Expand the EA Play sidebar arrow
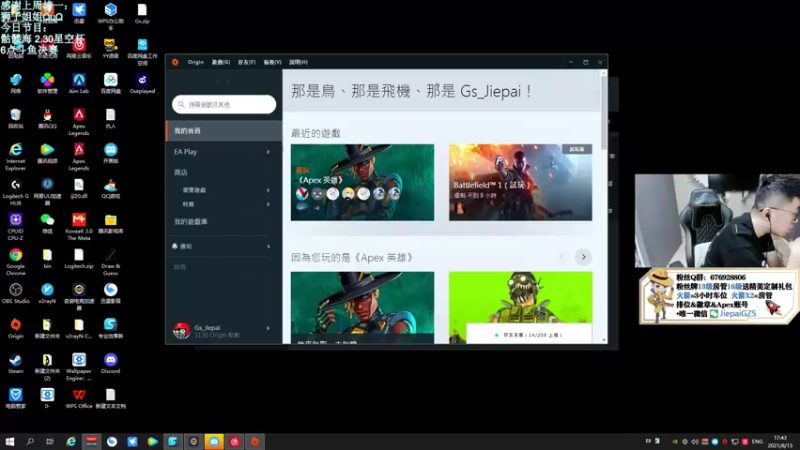800x450 pixels. coord(268,152)
